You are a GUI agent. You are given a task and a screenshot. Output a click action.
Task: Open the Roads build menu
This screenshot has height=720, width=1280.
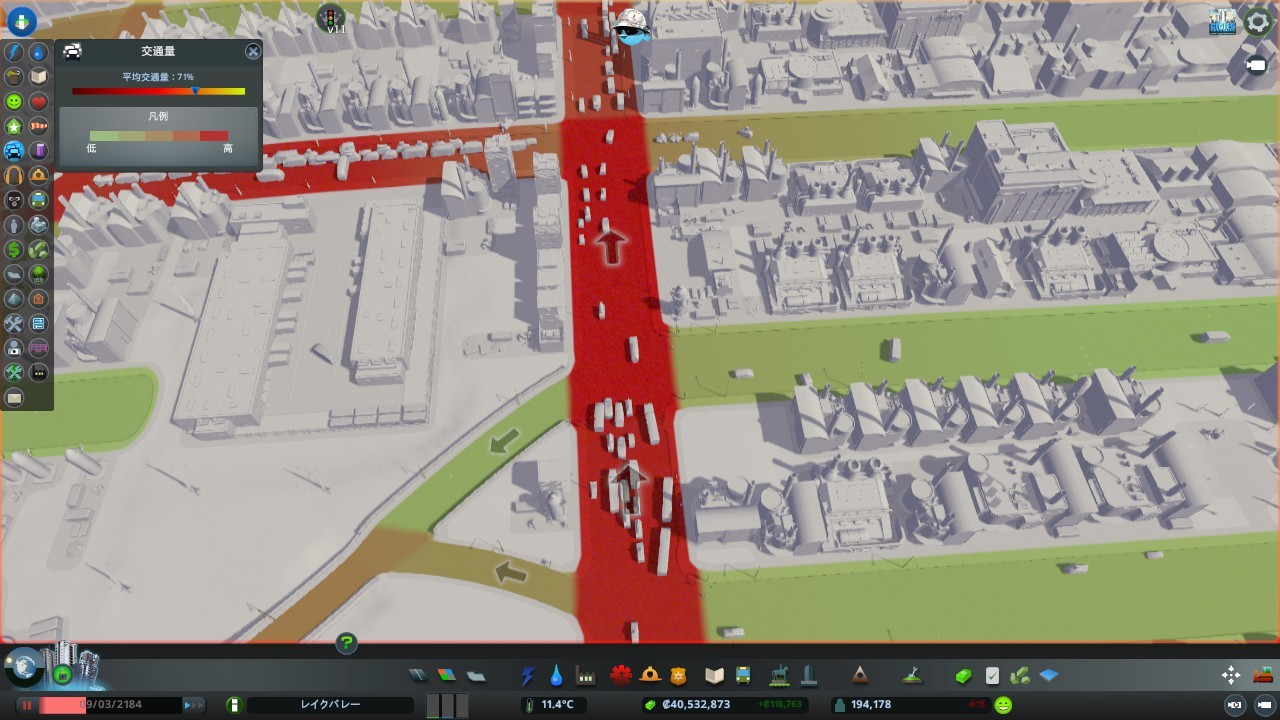417,676
